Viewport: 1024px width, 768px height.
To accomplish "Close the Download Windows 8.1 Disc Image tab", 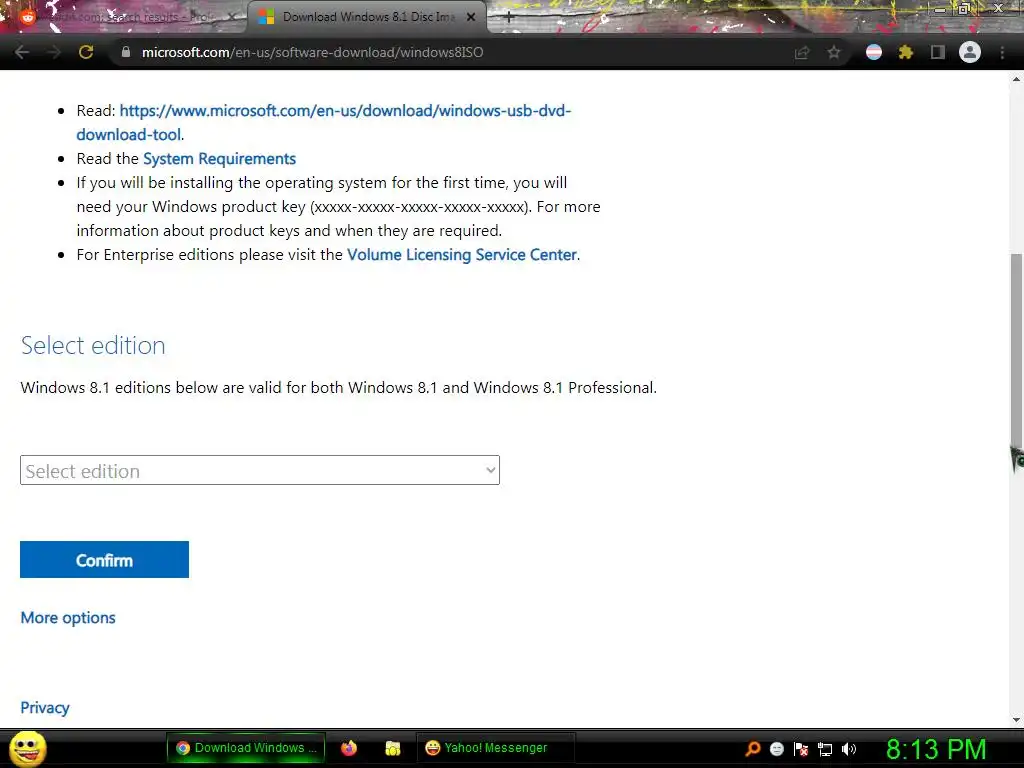I will coord(471,17).
